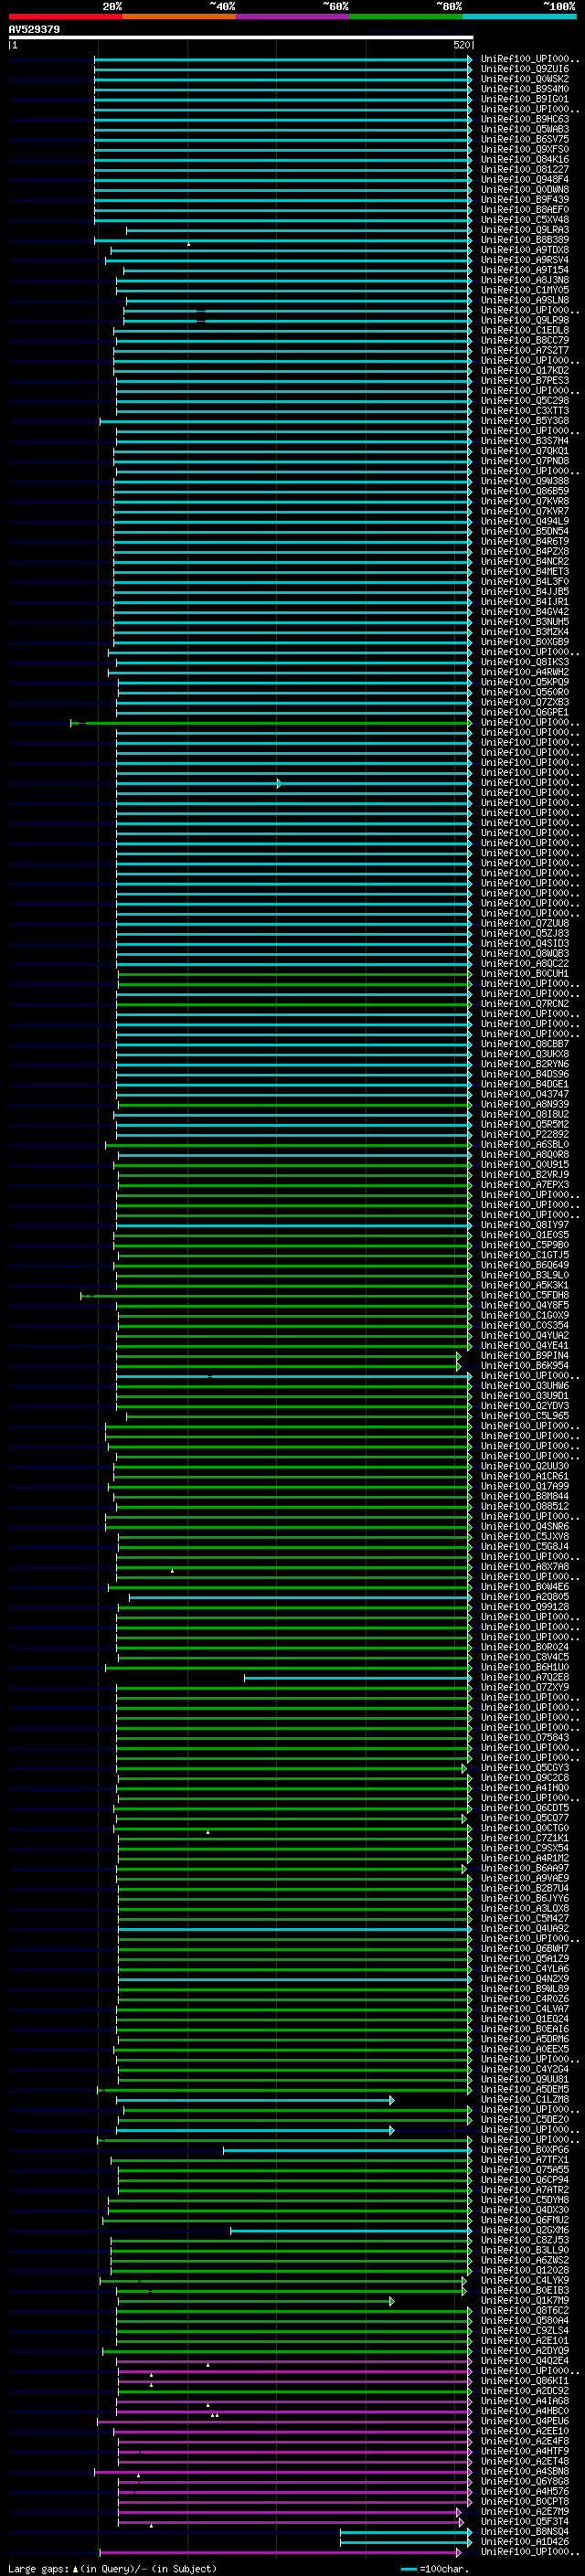Click the red 20% identity legend segment
585x2576 pixels.
pos(65,16)
